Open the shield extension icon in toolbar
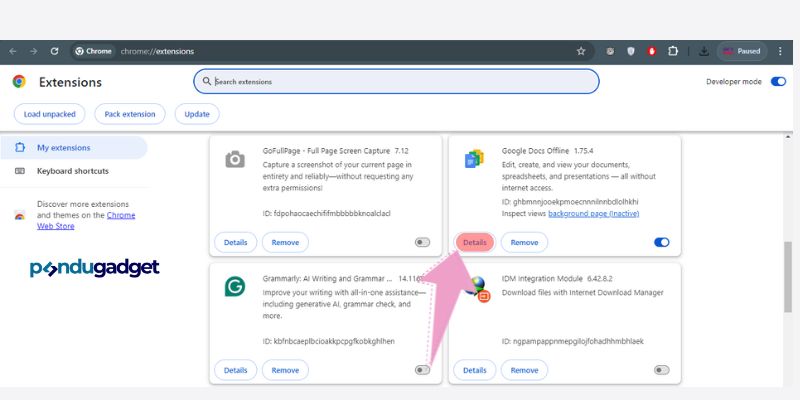Screen dimensions: 800x400 [631, 51]
